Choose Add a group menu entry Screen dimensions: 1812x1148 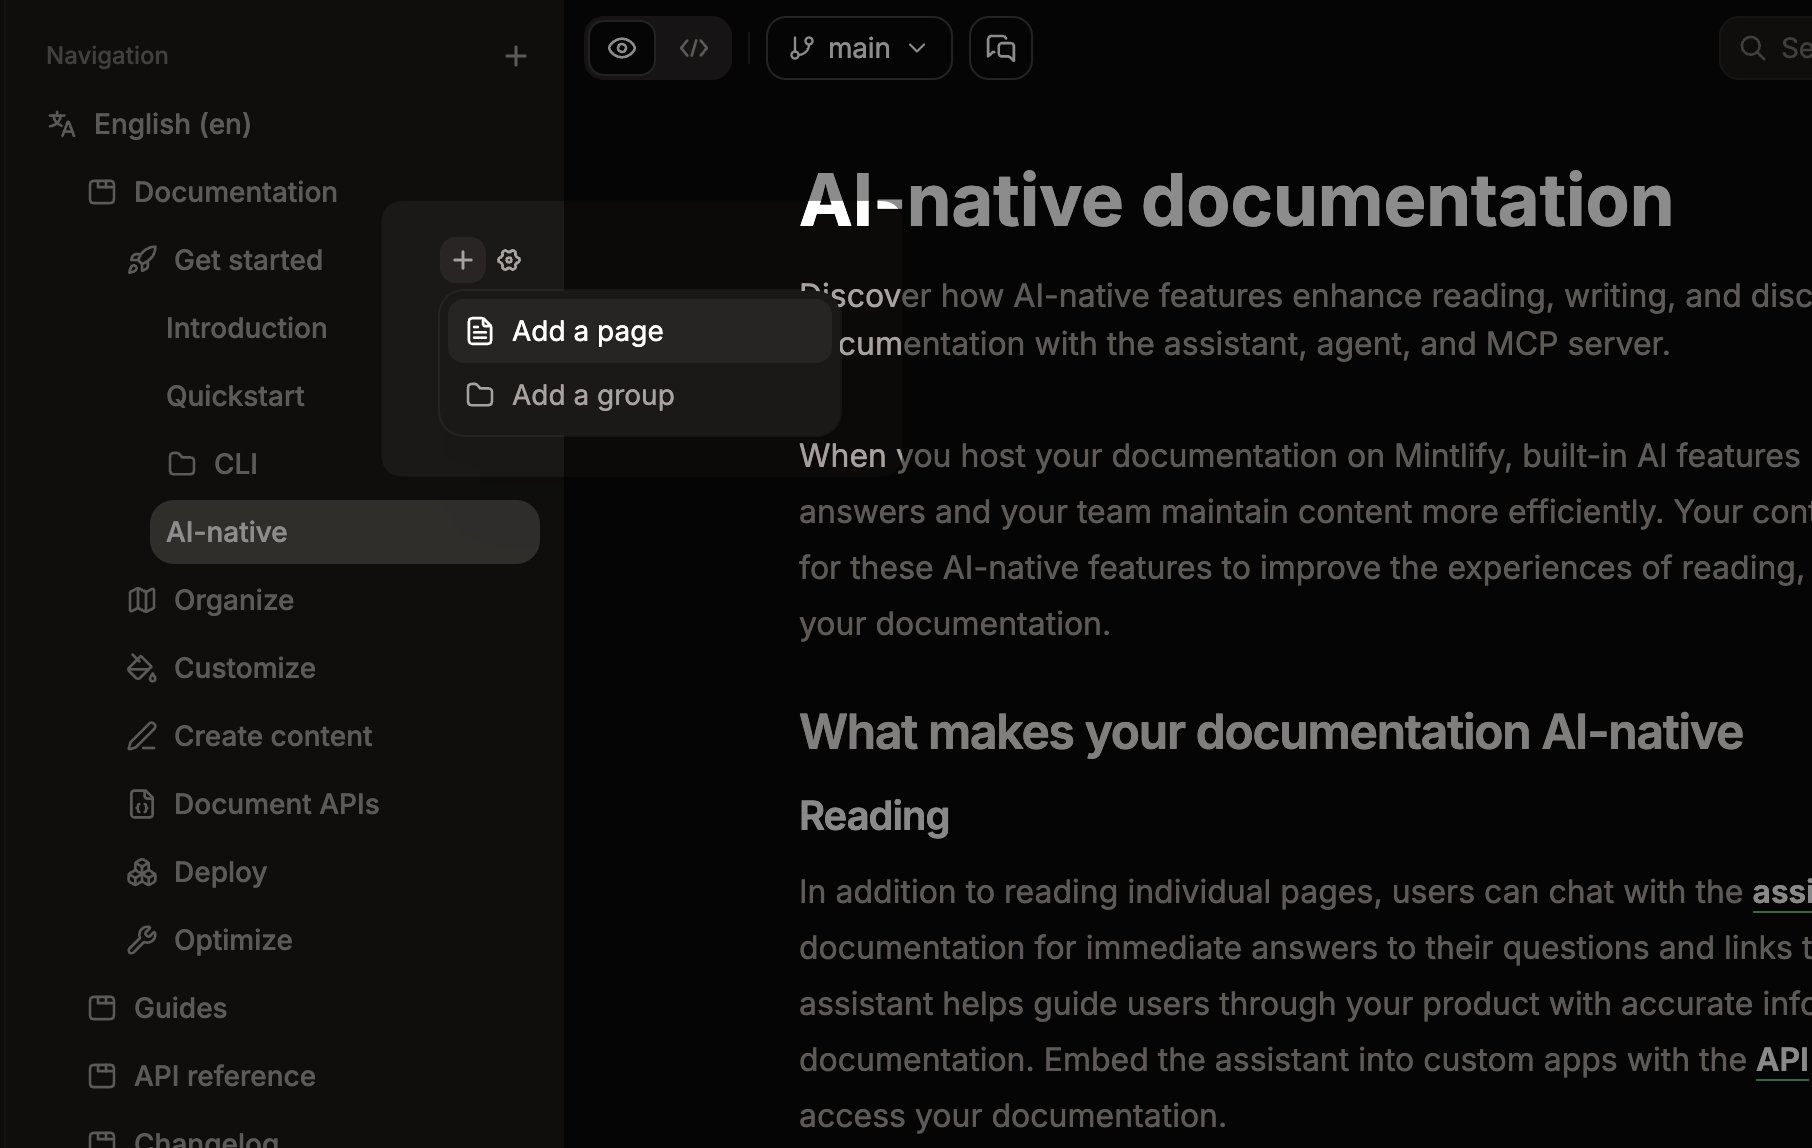(x=640, y=395)
